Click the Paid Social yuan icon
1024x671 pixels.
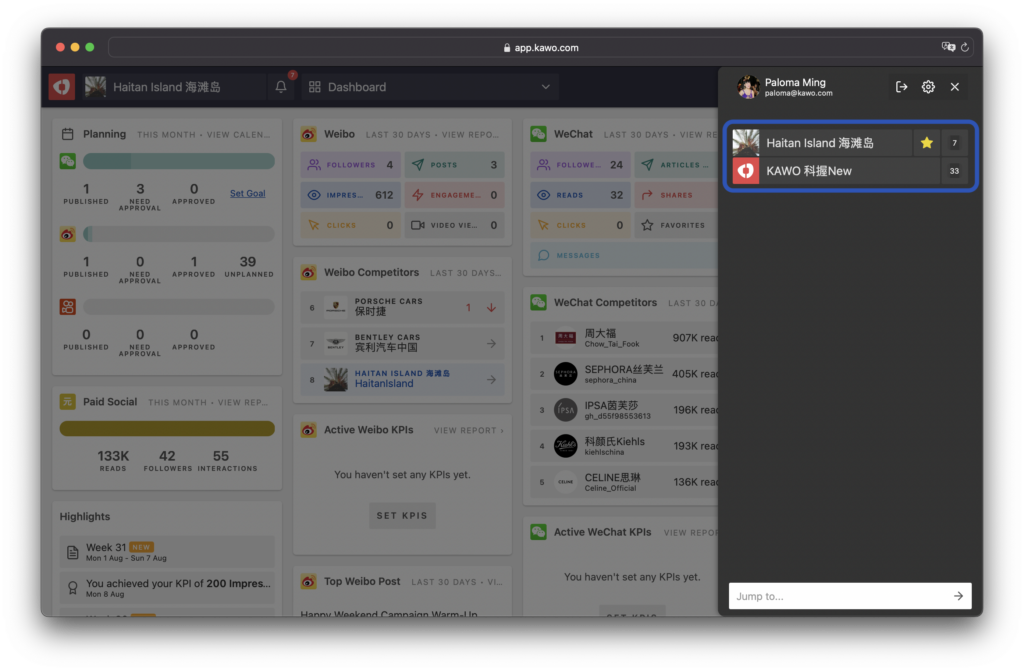(x=68, y=402)
